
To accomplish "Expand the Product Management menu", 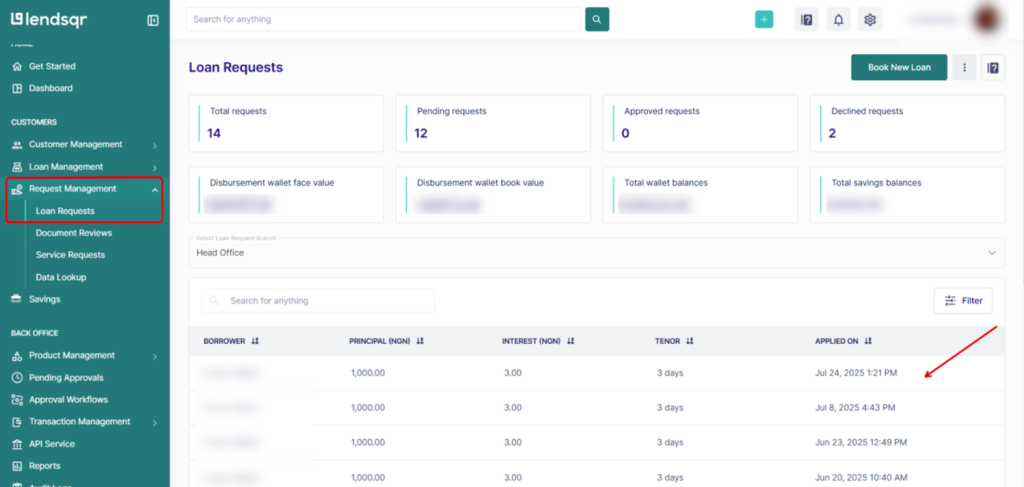I will point(154,356).
